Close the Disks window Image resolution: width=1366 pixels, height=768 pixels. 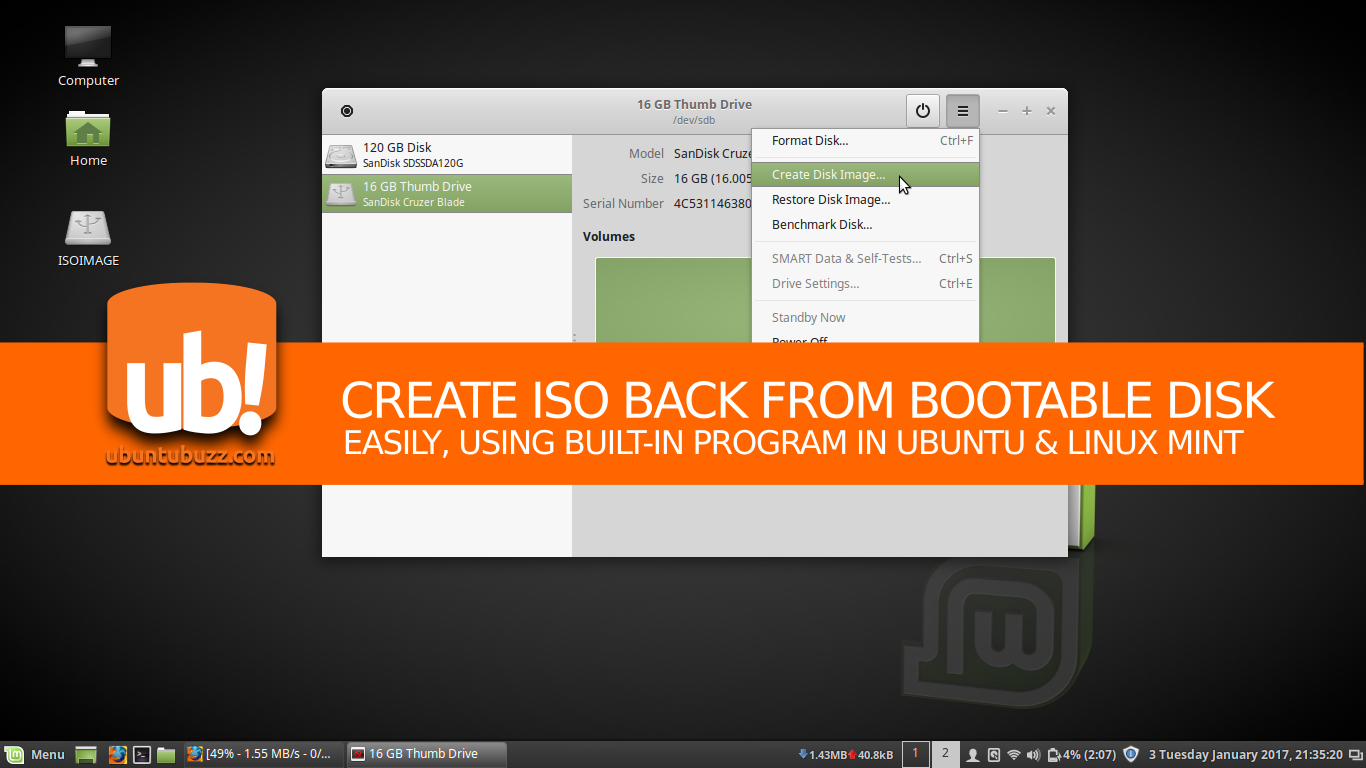tap(1051, 111)
